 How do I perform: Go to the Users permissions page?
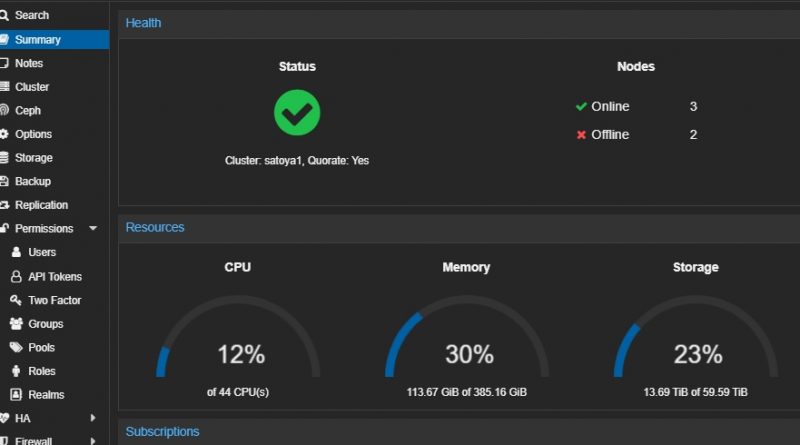click(42, 252)
